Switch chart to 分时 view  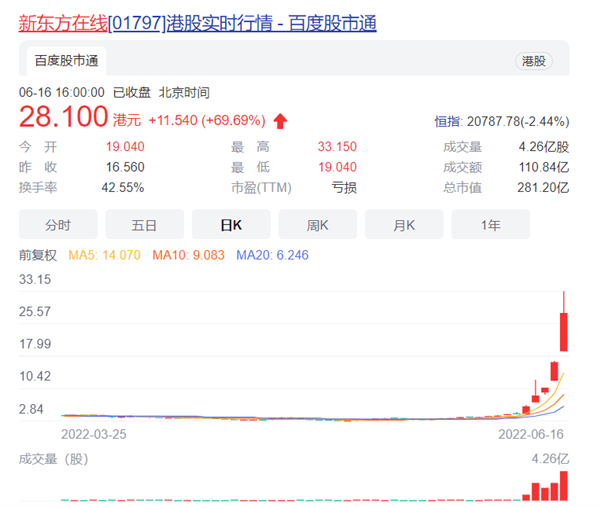coord(58,225)
